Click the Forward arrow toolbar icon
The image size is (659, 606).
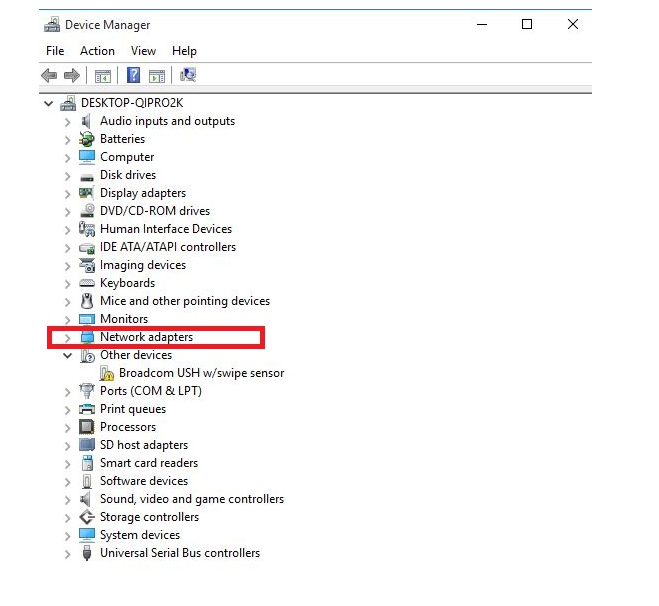point(72,76)
